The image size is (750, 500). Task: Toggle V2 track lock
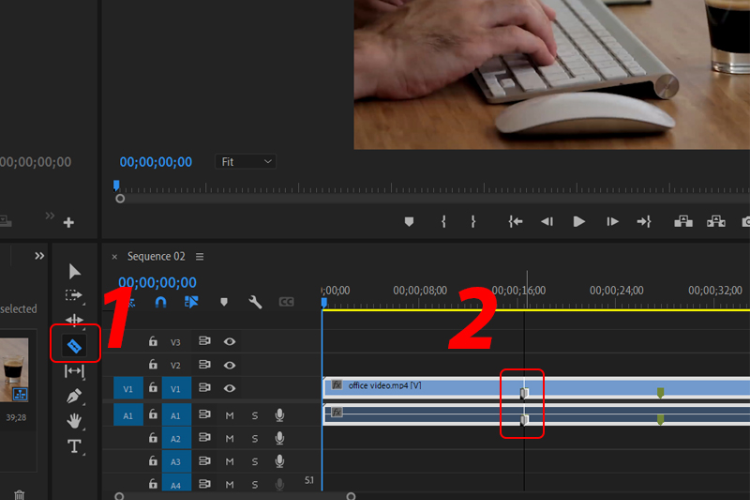[x=153, y=365]
